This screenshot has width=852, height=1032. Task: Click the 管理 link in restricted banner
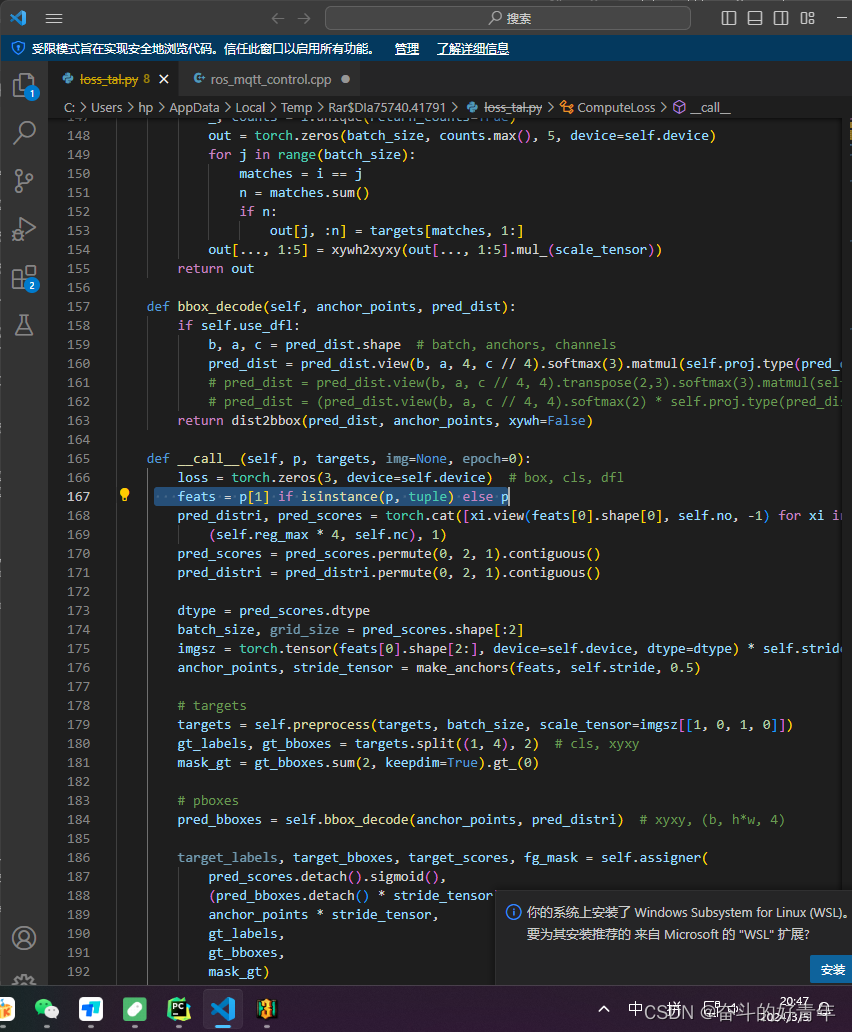coord(407,49)
